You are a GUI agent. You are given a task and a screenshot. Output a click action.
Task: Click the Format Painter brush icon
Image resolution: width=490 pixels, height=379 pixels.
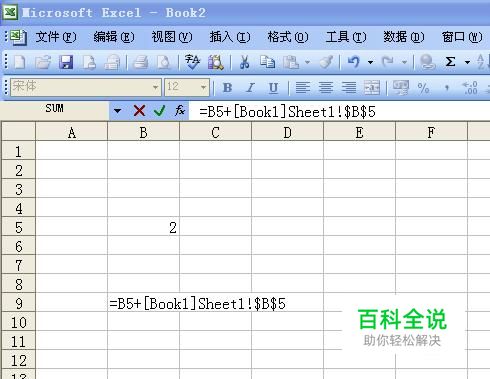(x=326, y=62)
